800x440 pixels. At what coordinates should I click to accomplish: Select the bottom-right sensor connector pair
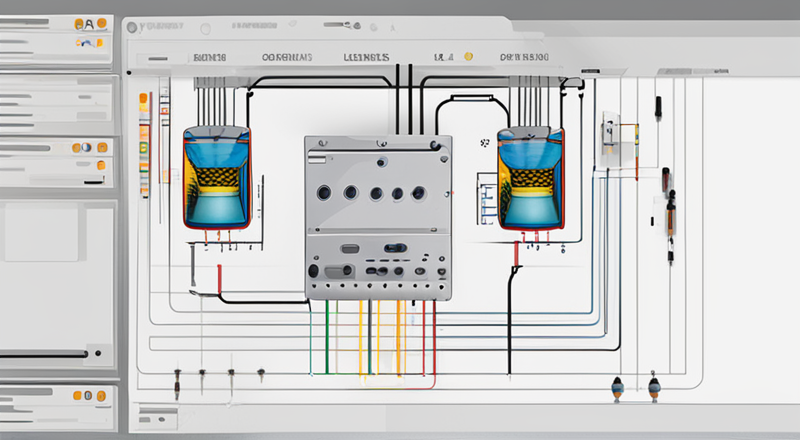[634, 386]
